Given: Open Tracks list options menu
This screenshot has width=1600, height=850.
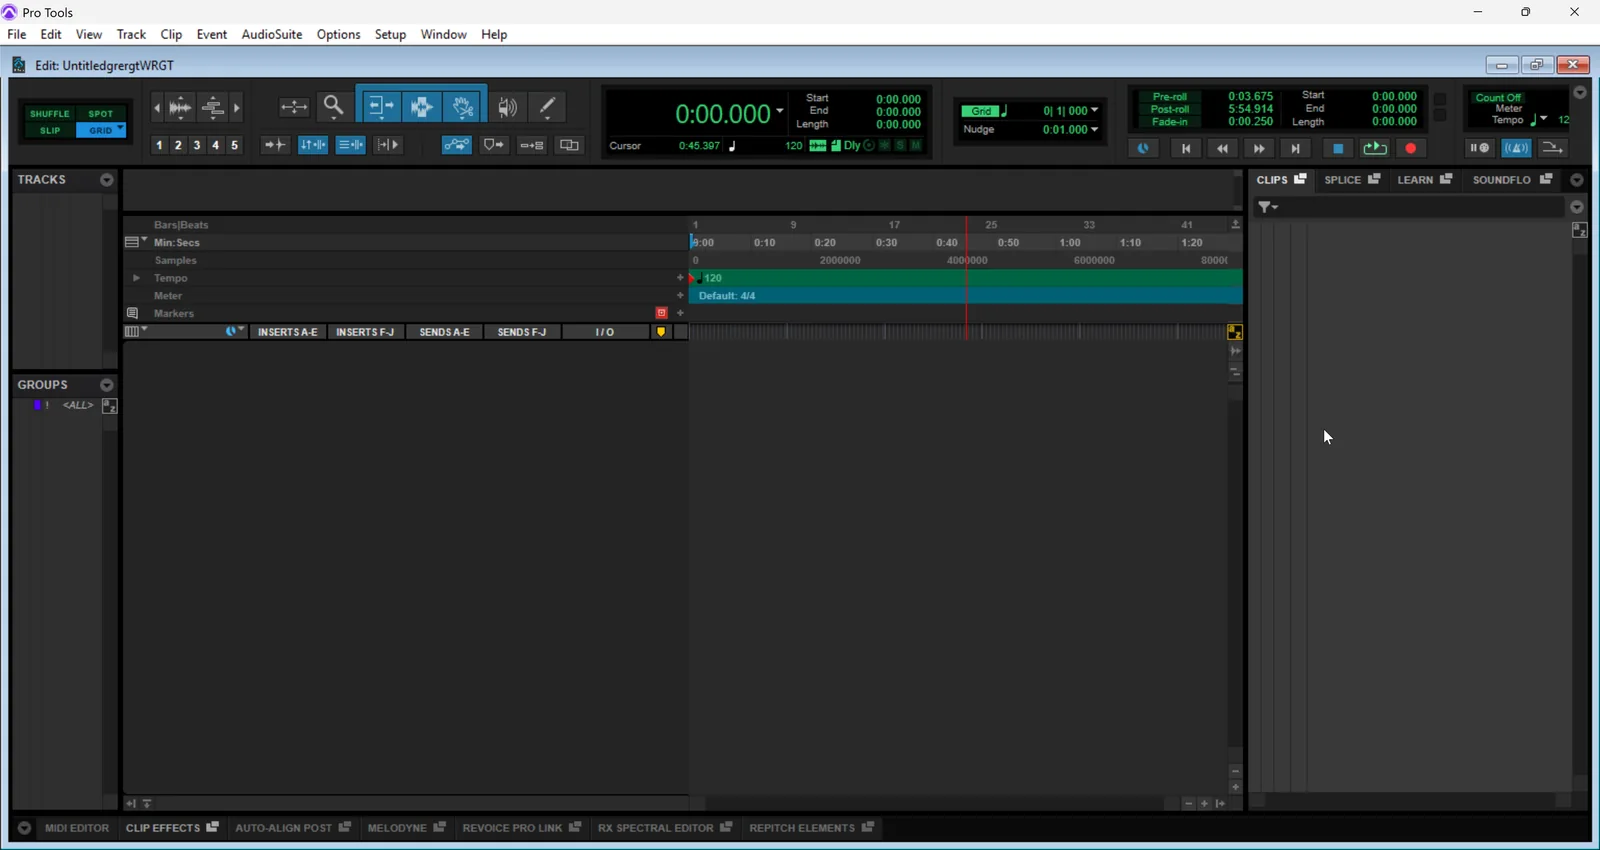Looking at the screenshot, I should [107, 181].
